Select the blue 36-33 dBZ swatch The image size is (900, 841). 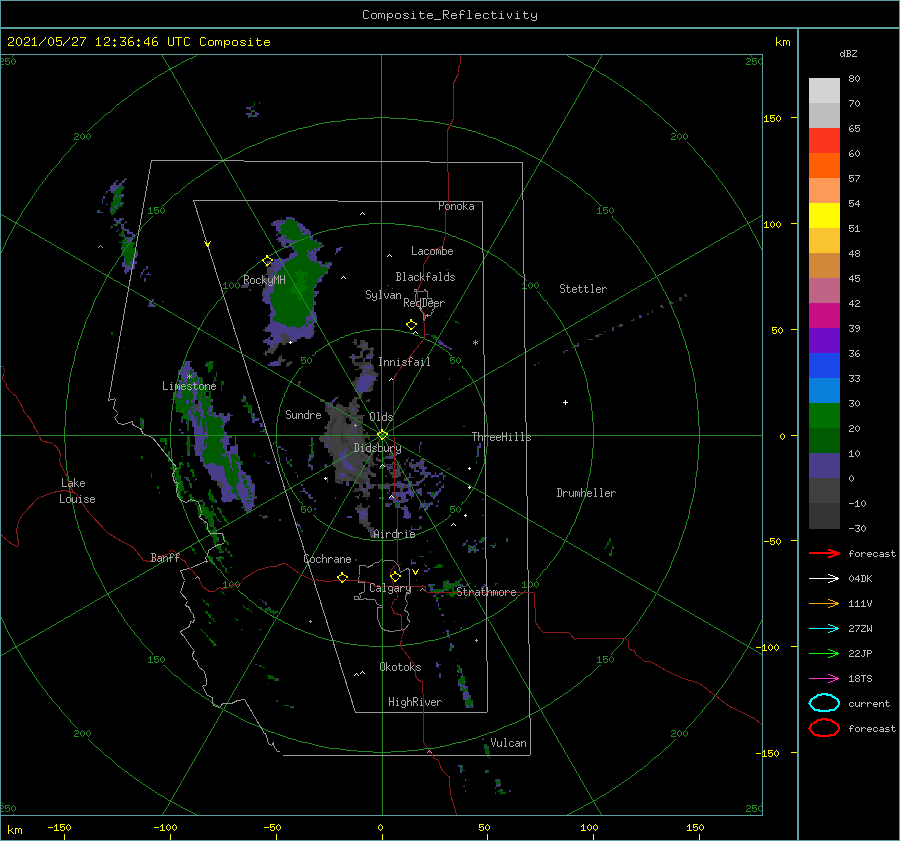824,365
